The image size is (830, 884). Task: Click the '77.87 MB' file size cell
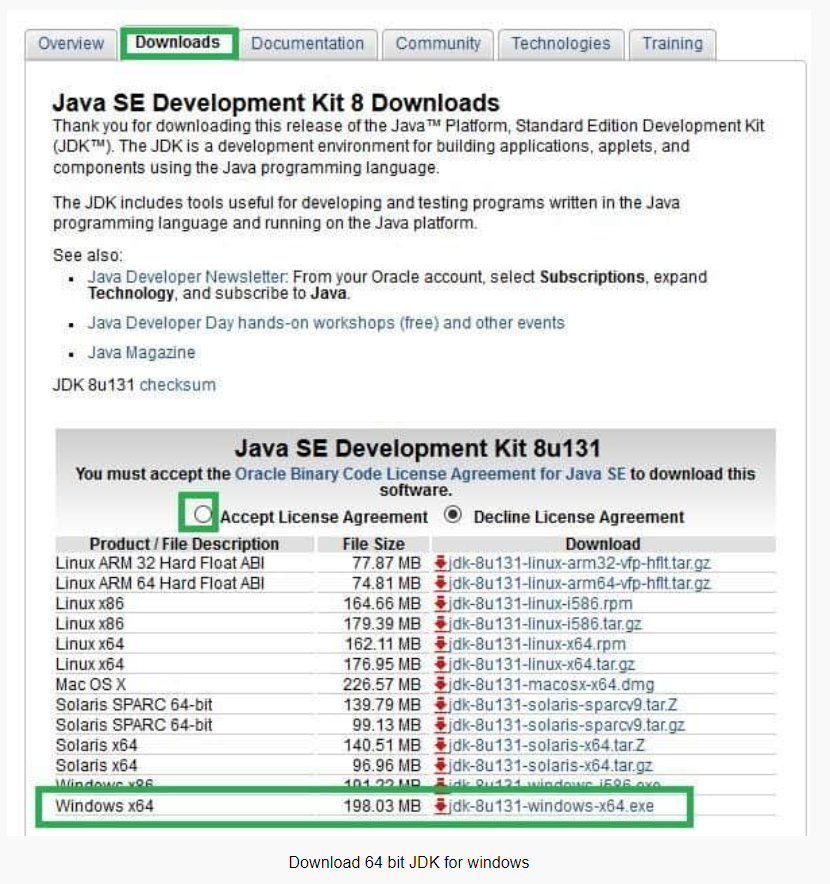point(387,563)
